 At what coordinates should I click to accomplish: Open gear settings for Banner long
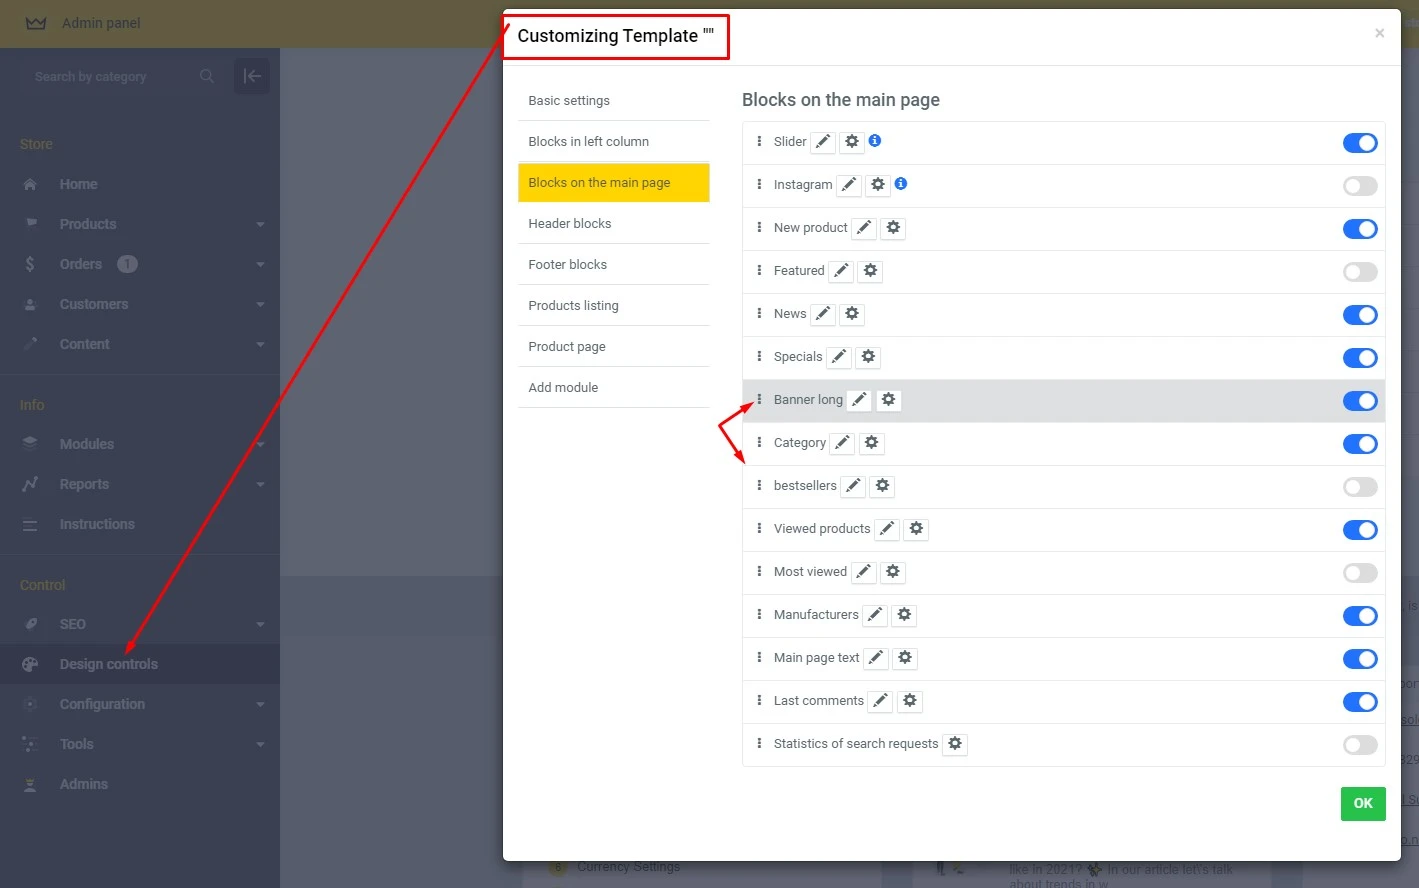pos(888,400)
